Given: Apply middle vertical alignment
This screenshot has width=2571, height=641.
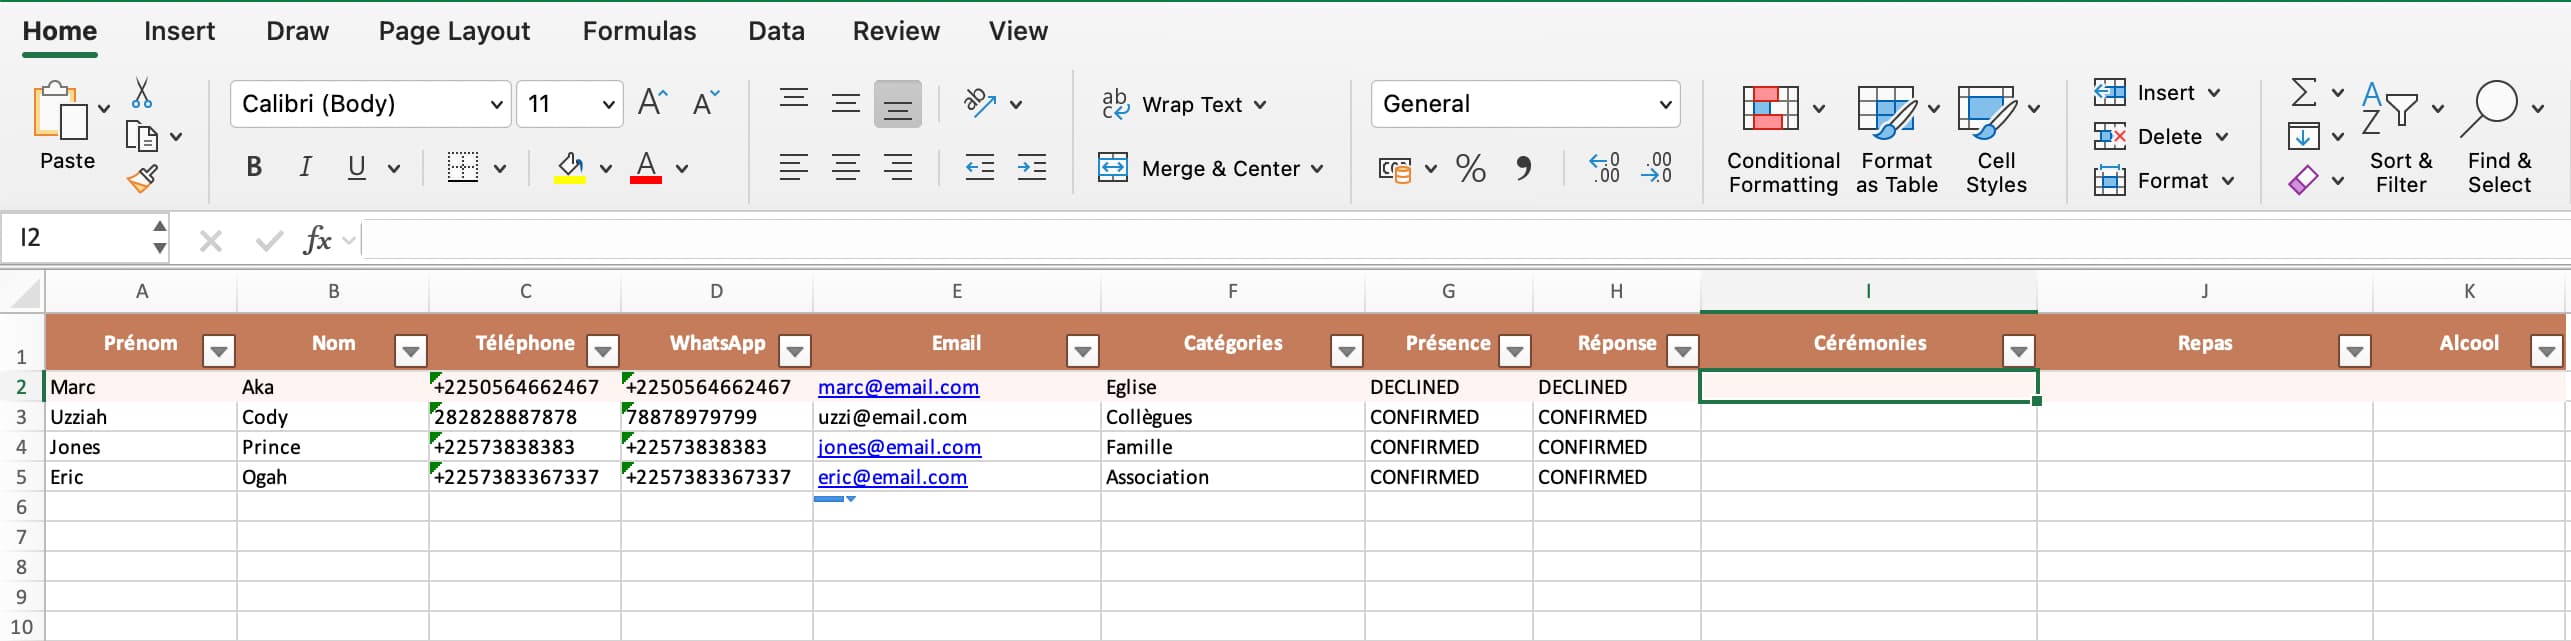Looking at the screenshot, I should click(x=846, y=103).
